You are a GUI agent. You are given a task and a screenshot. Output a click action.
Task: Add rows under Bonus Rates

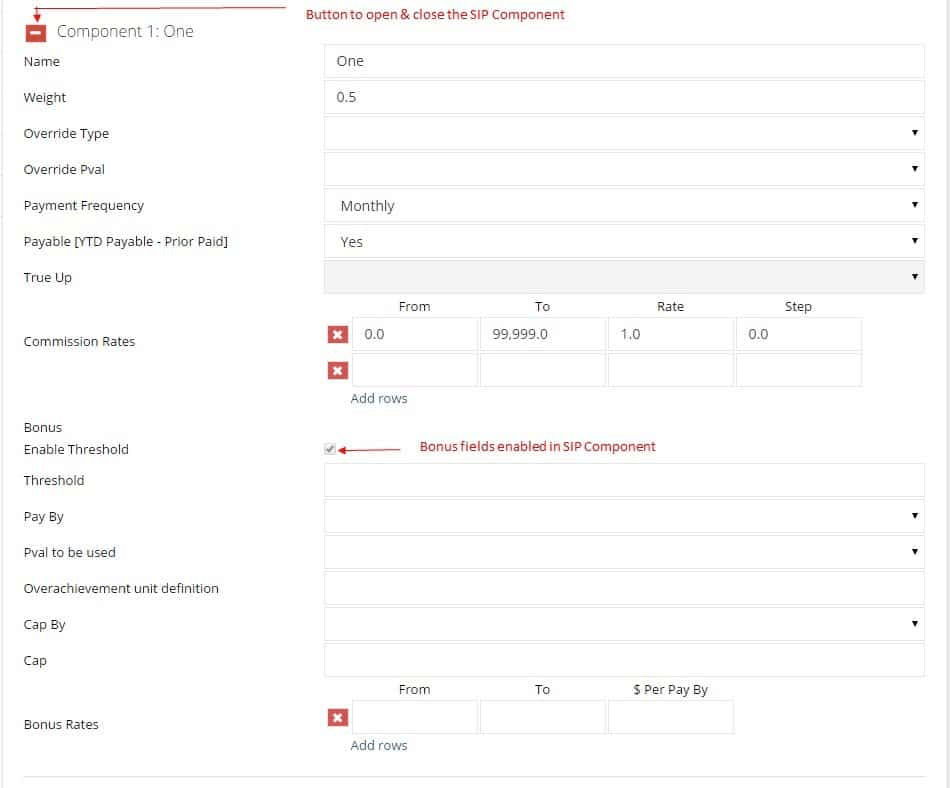click(379, 746)
